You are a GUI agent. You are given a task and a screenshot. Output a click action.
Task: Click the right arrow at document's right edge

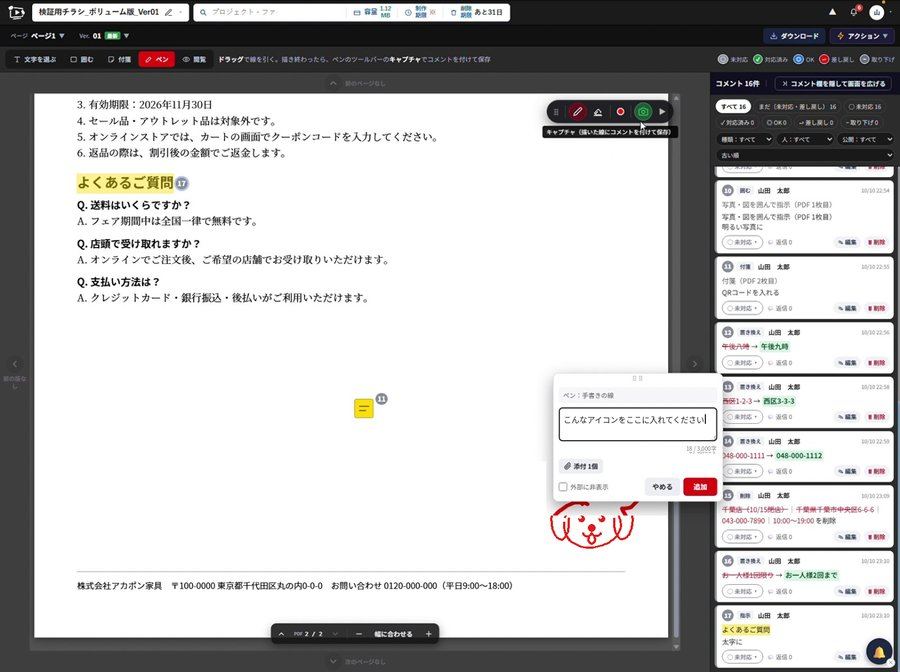point(695,364)
